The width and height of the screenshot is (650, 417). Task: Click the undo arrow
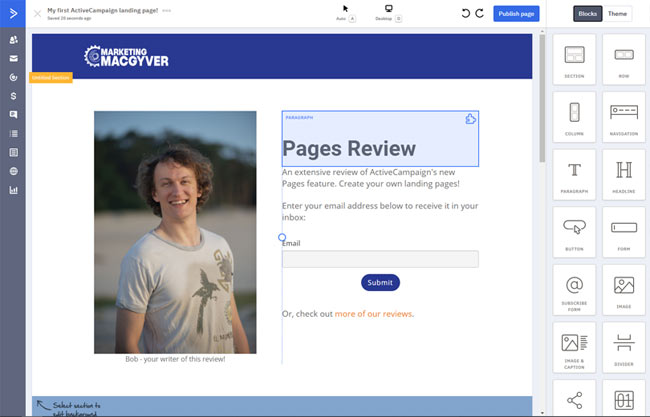[465, 13]
